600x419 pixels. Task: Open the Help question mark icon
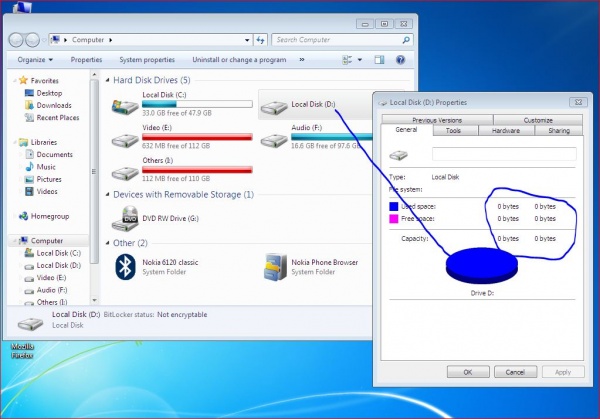[400, 60]
